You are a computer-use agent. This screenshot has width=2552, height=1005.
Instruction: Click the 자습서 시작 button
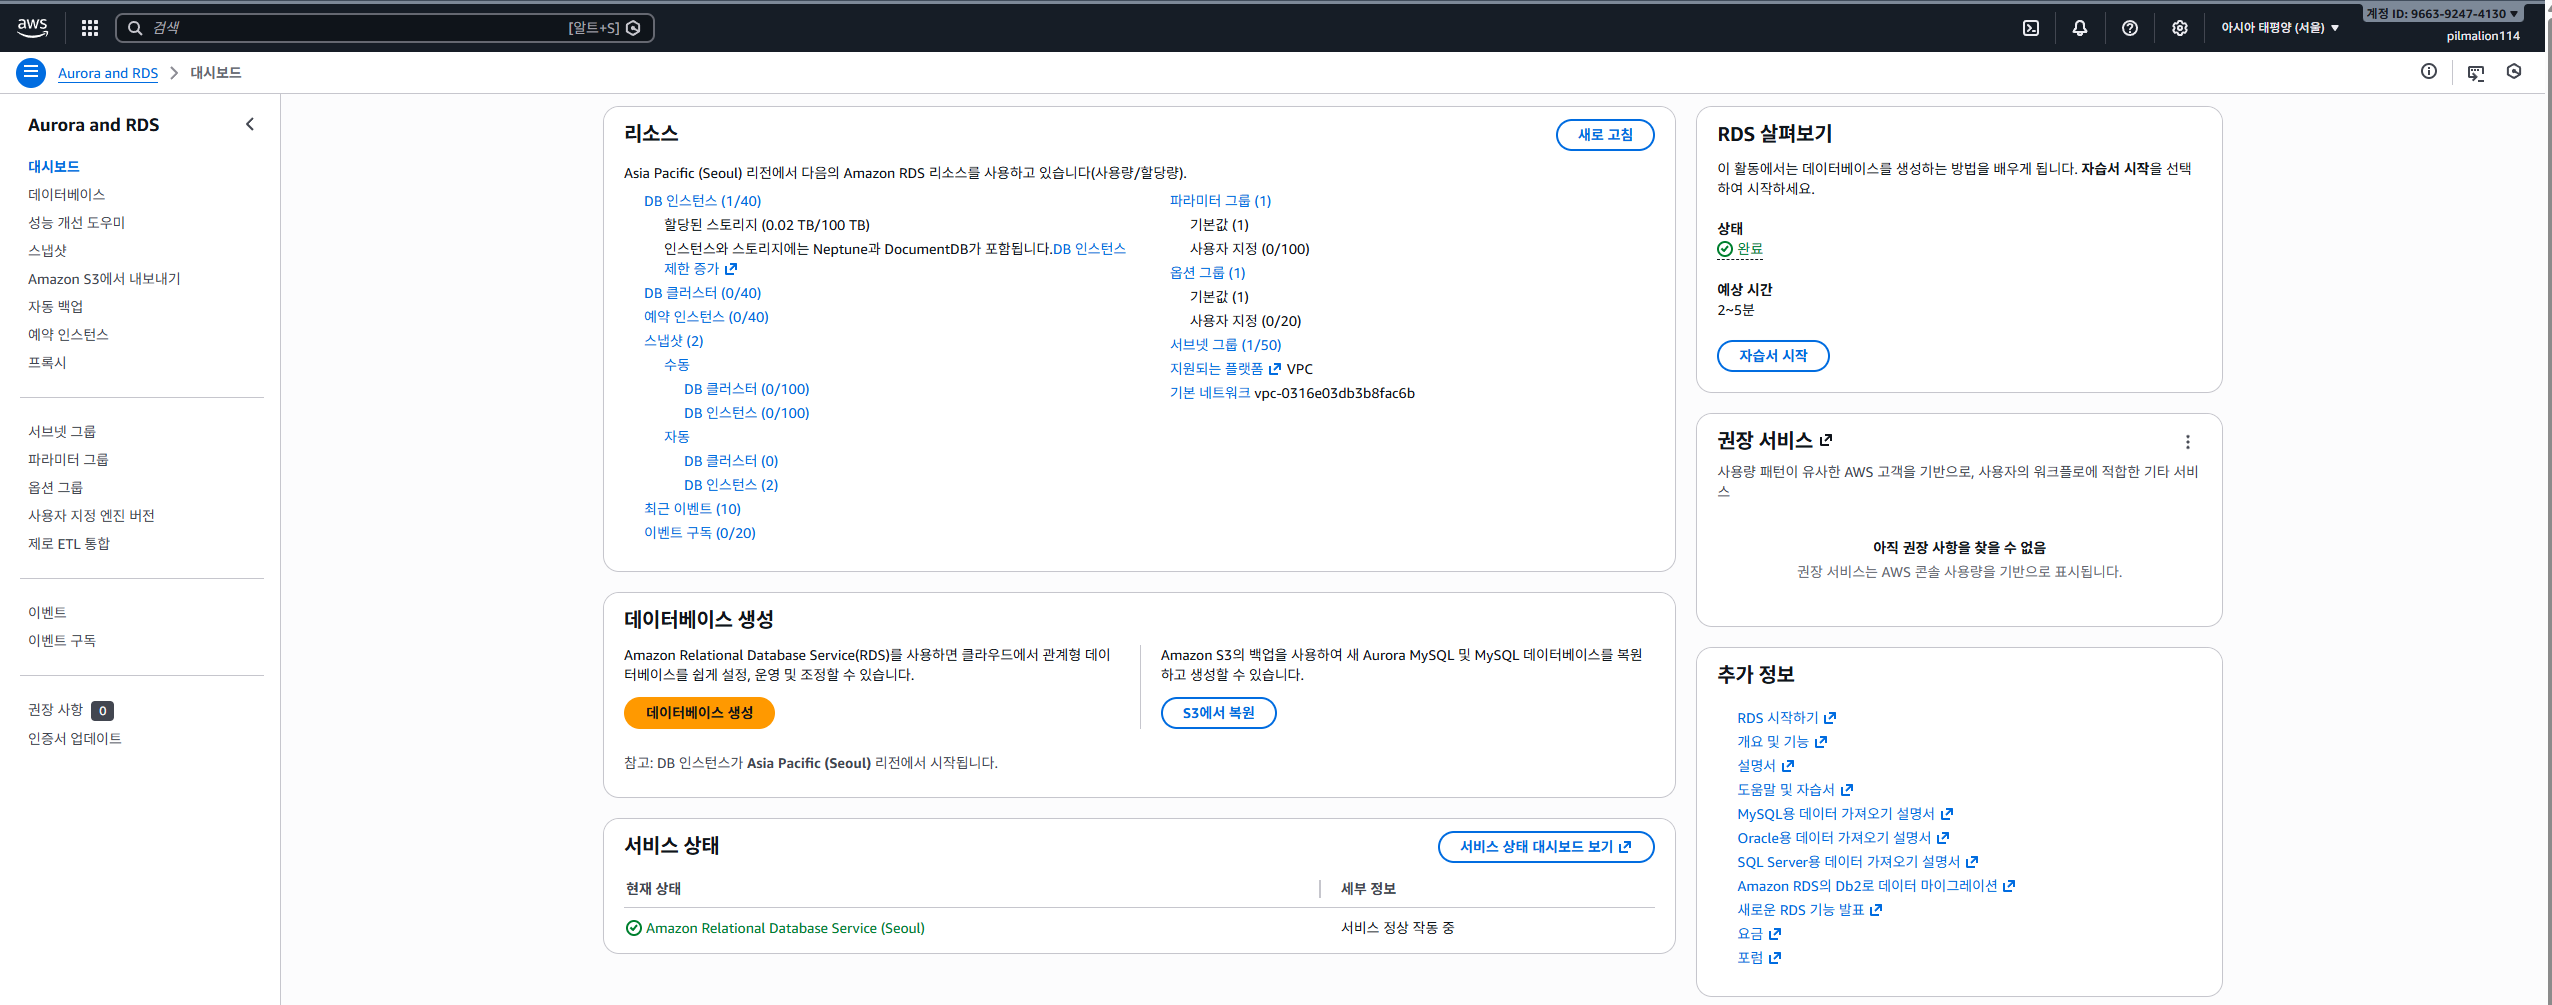1773,356
